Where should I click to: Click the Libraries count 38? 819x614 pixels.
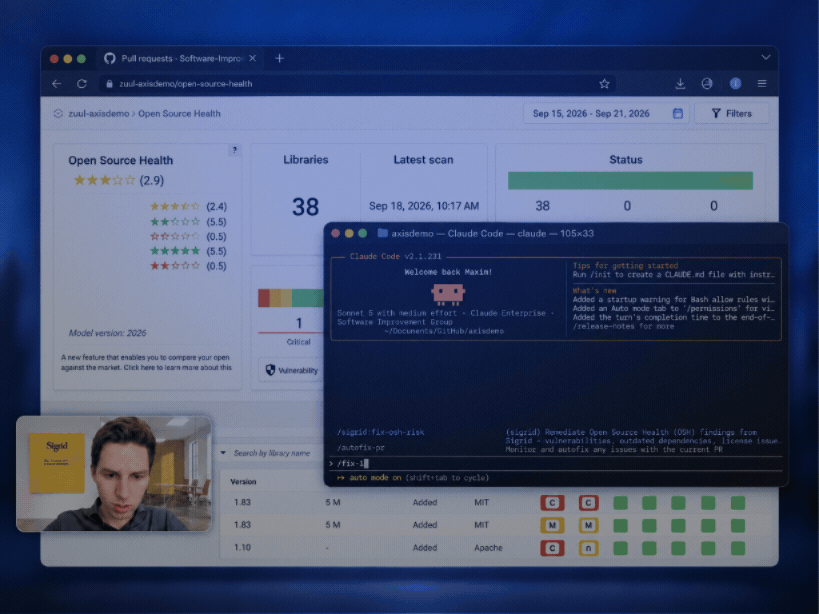[x=305, y=207]
